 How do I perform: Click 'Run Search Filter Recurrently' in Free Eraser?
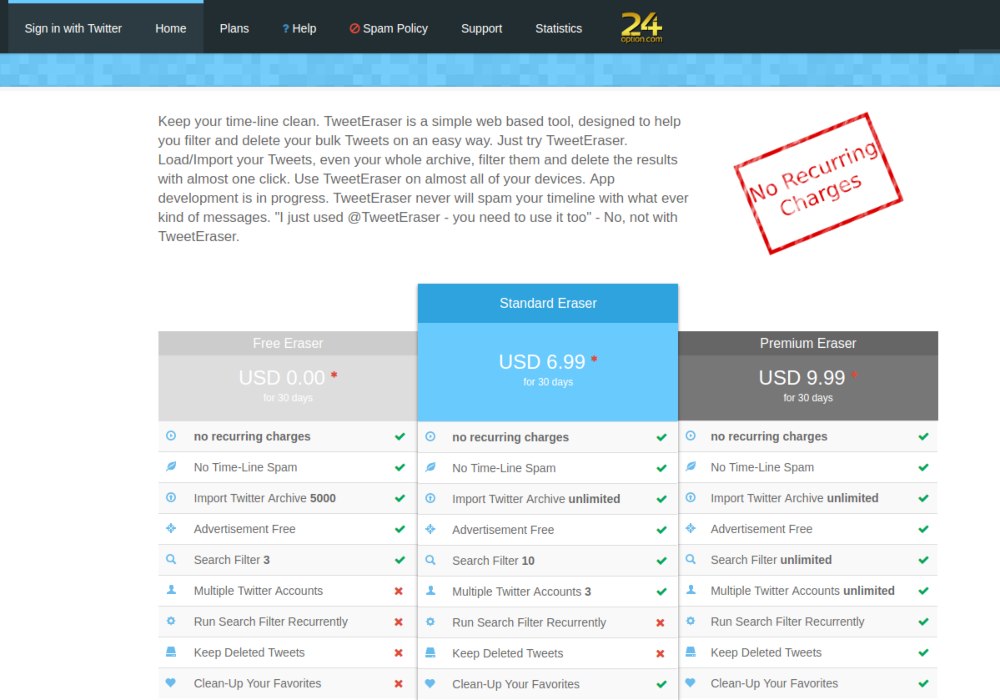click(x=270, y=622)
